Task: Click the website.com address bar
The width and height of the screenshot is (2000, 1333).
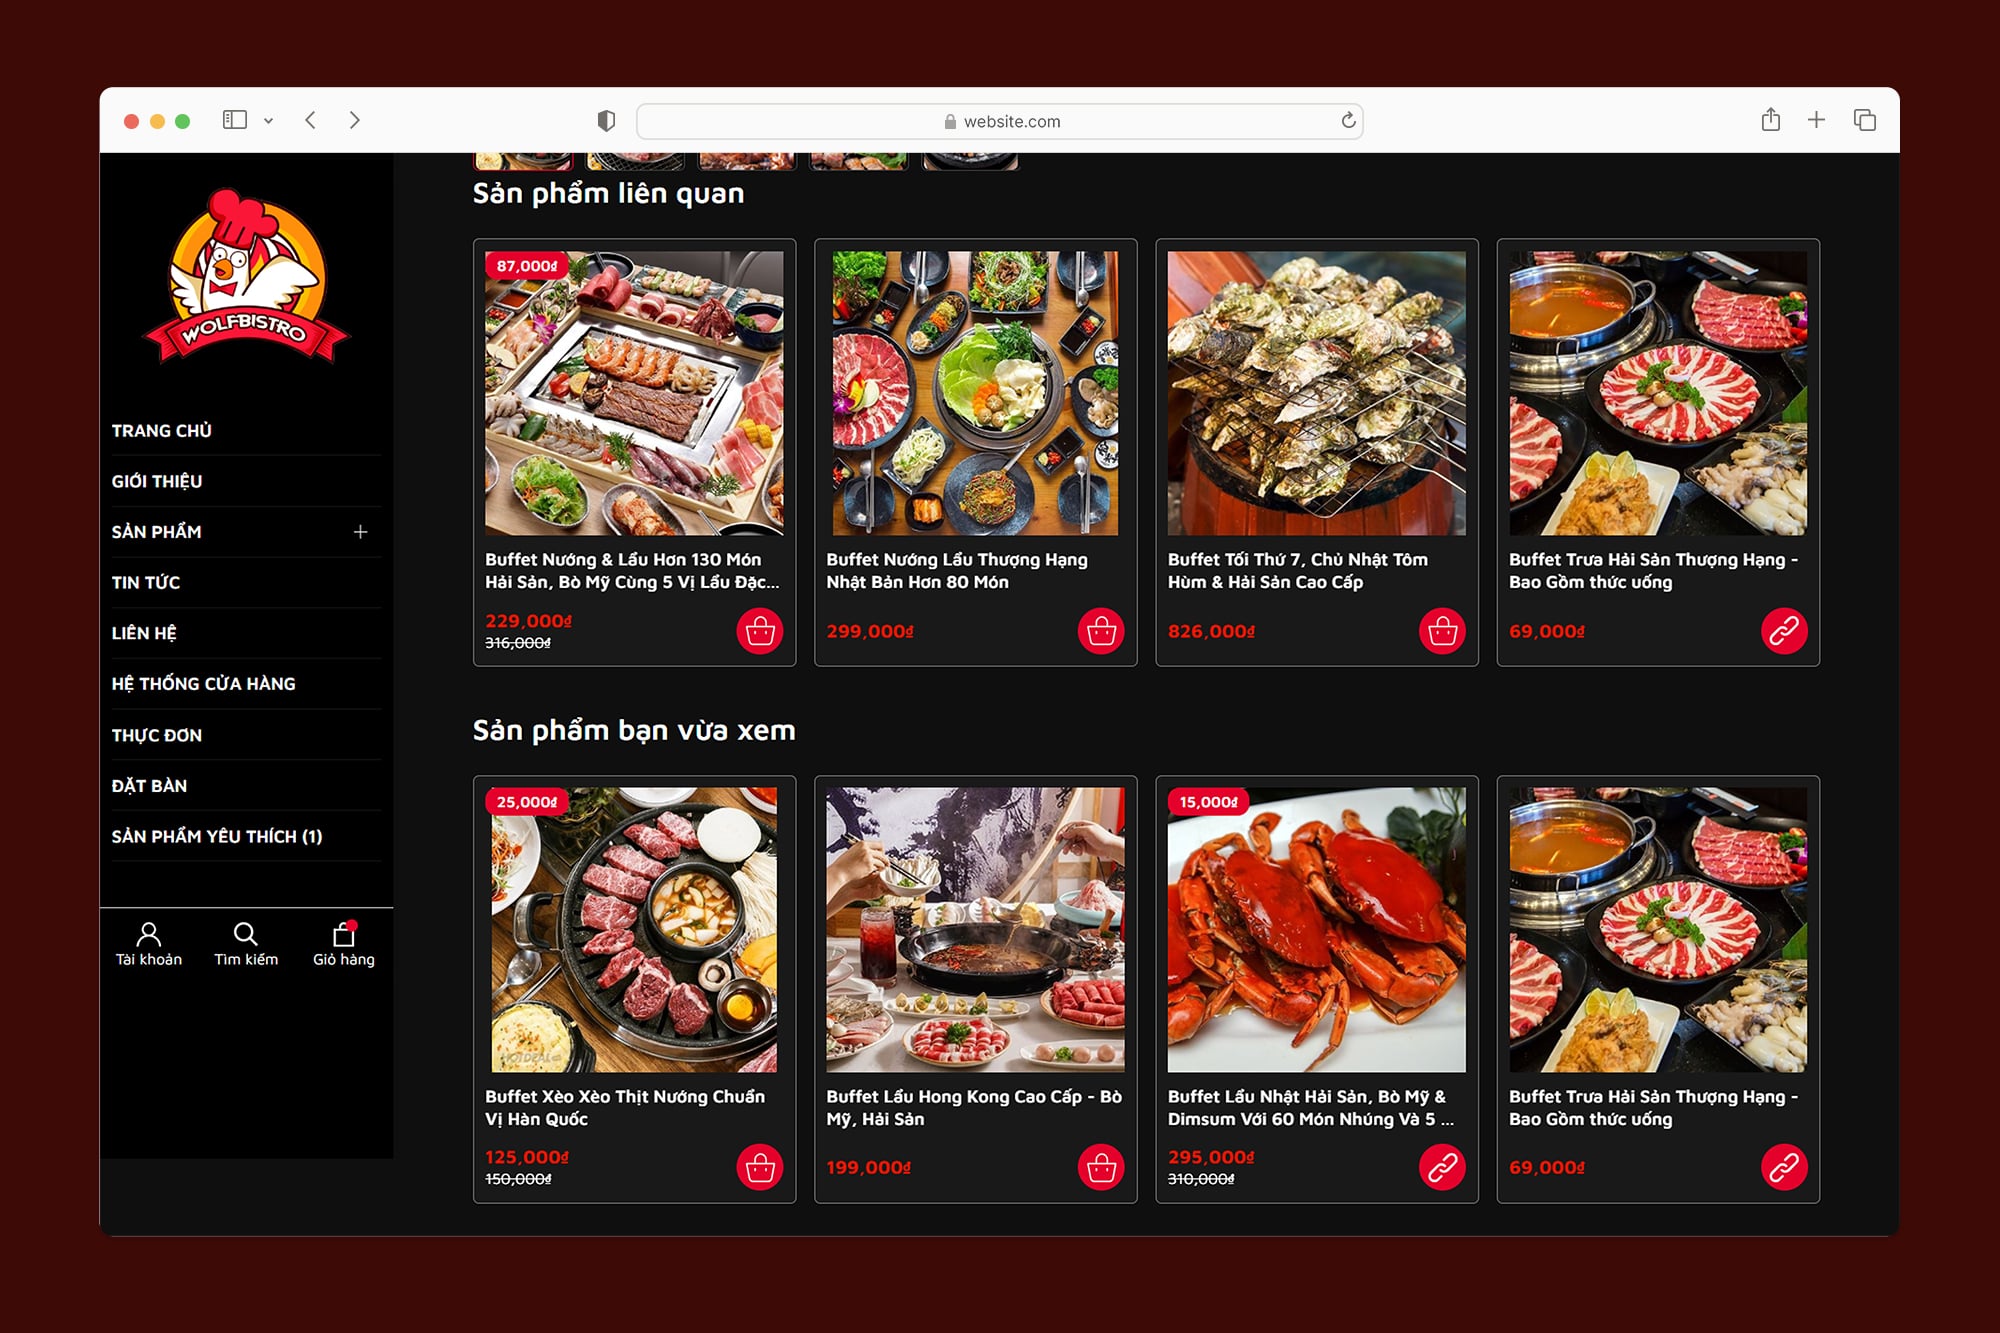Action: tap(1000, 121)
